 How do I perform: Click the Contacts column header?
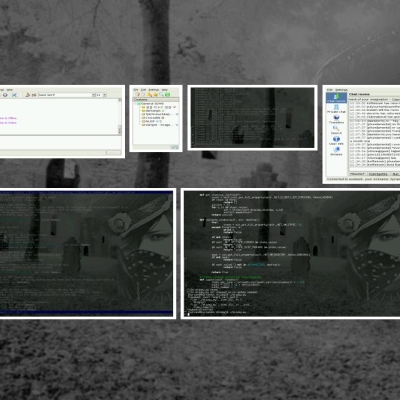point(156,99)
